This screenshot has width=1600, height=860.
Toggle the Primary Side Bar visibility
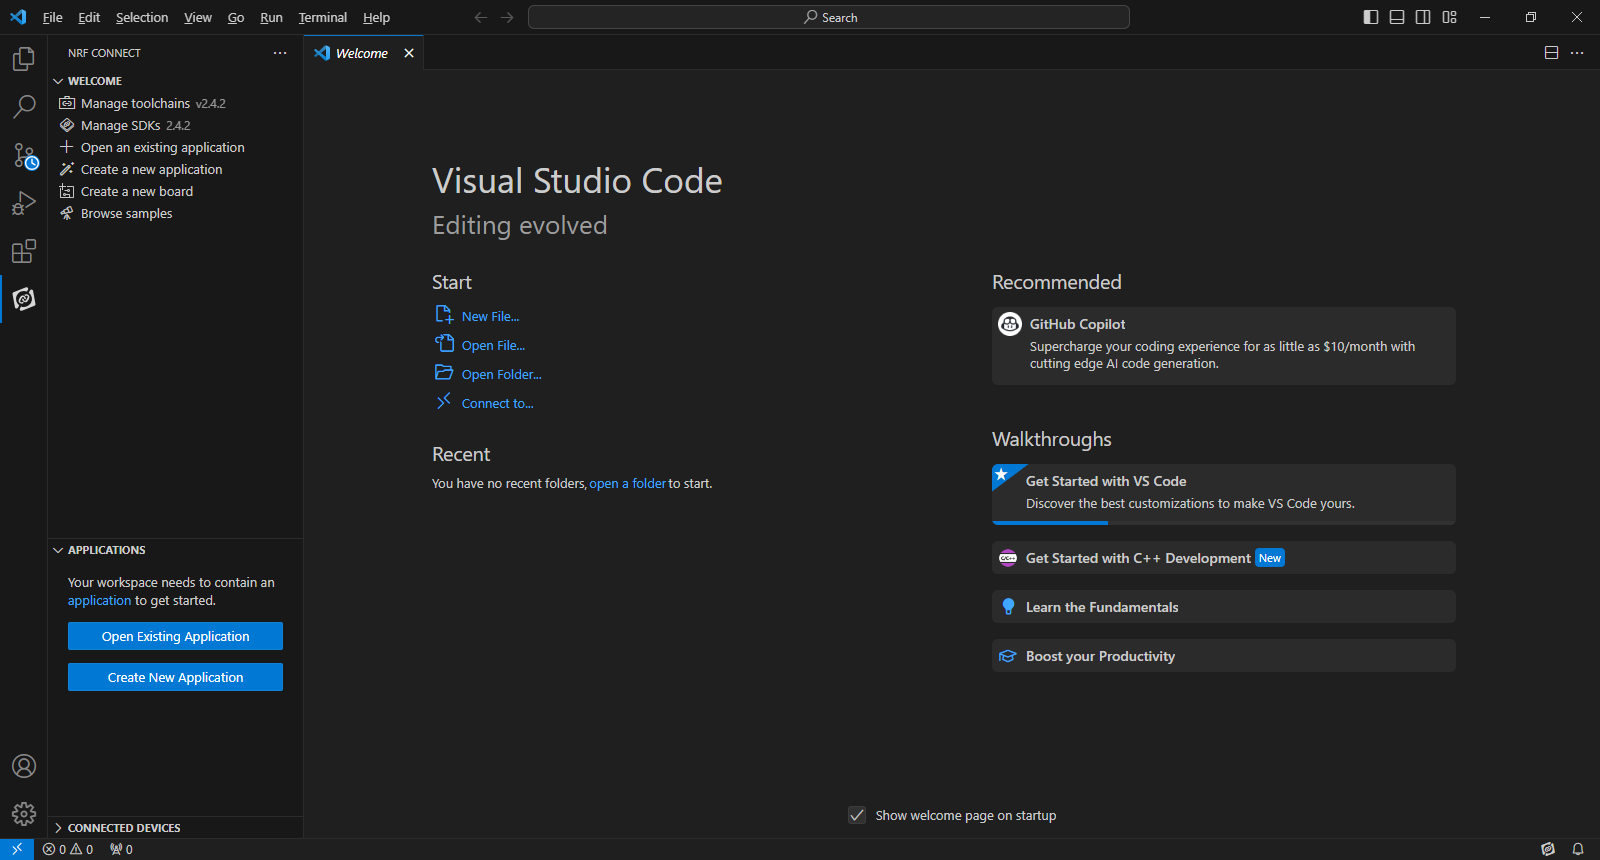[x=1371, y=17]
